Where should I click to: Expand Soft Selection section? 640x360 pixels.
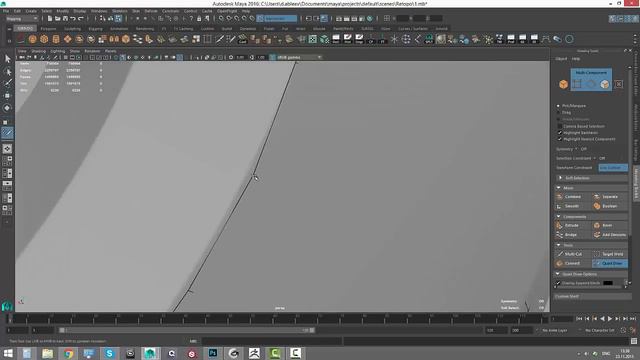pyautogui.click(x=591, y=178)
